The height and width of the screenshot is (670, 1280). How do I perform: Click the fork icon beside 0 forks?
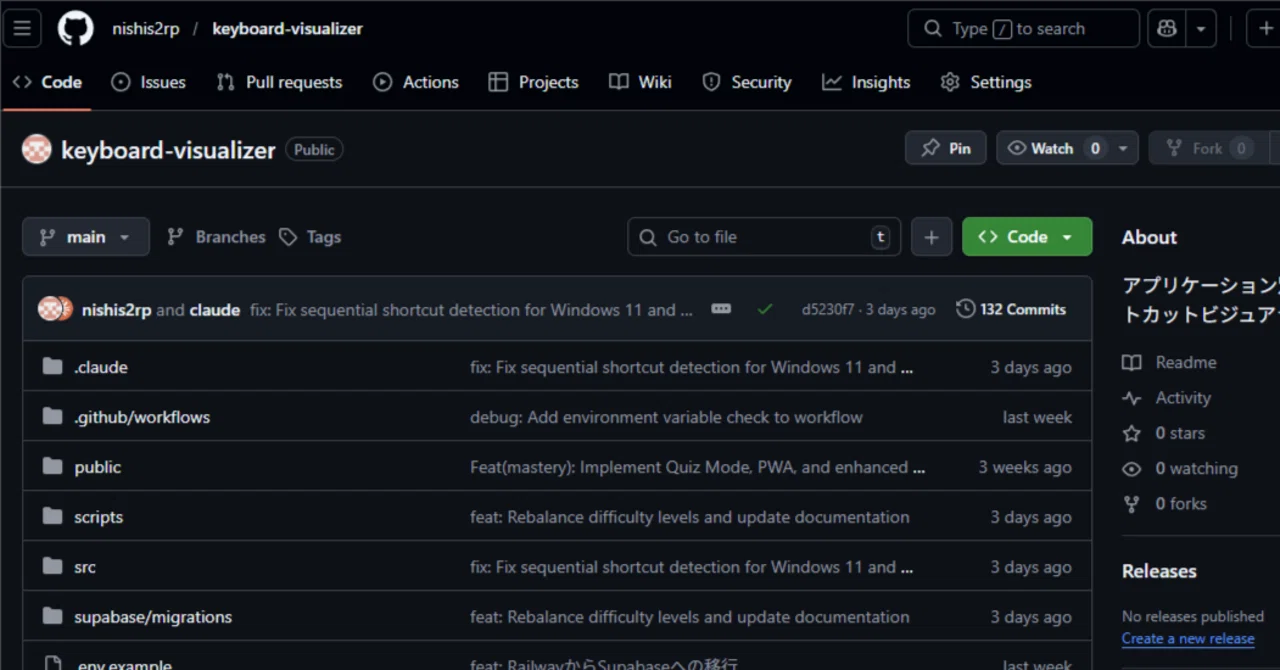(x=1132, y=504)
